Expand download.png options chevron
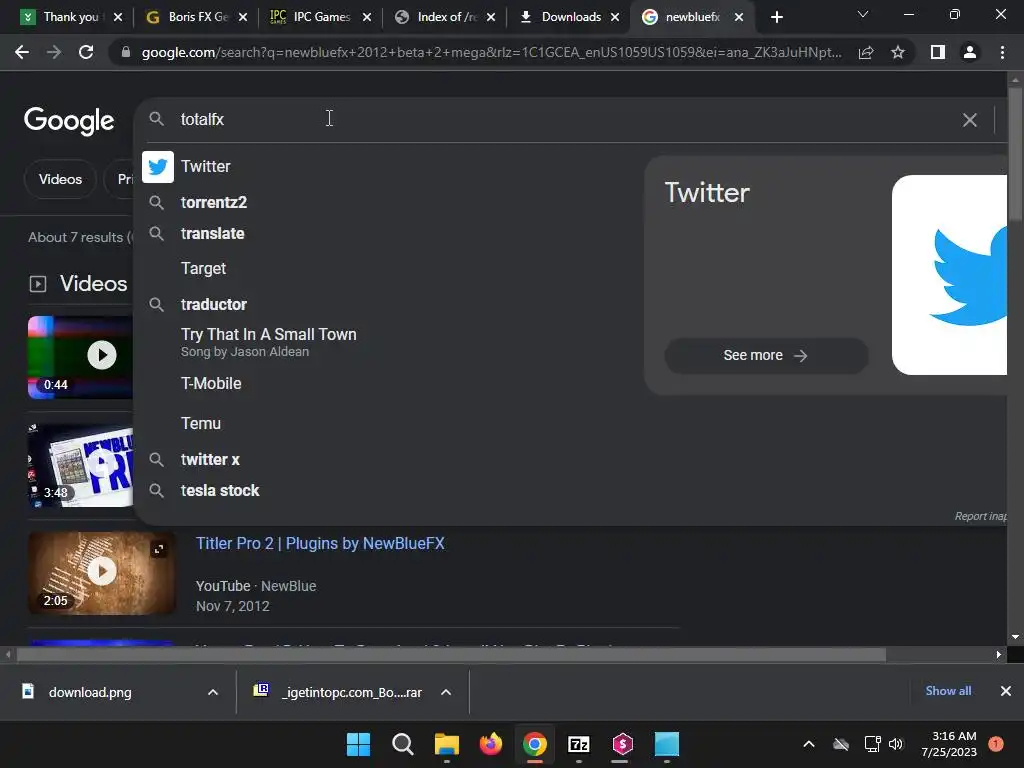 [x=213, y=692]
